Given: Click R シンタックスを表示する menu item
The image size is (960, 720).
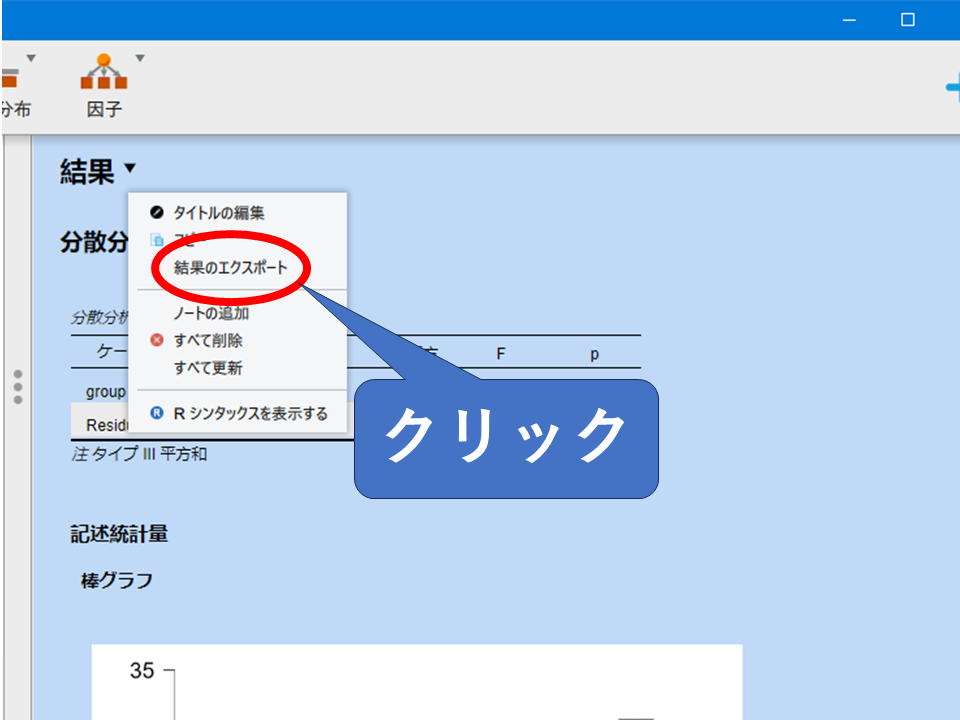Looking at the screenshot, I should coord(250,413).
